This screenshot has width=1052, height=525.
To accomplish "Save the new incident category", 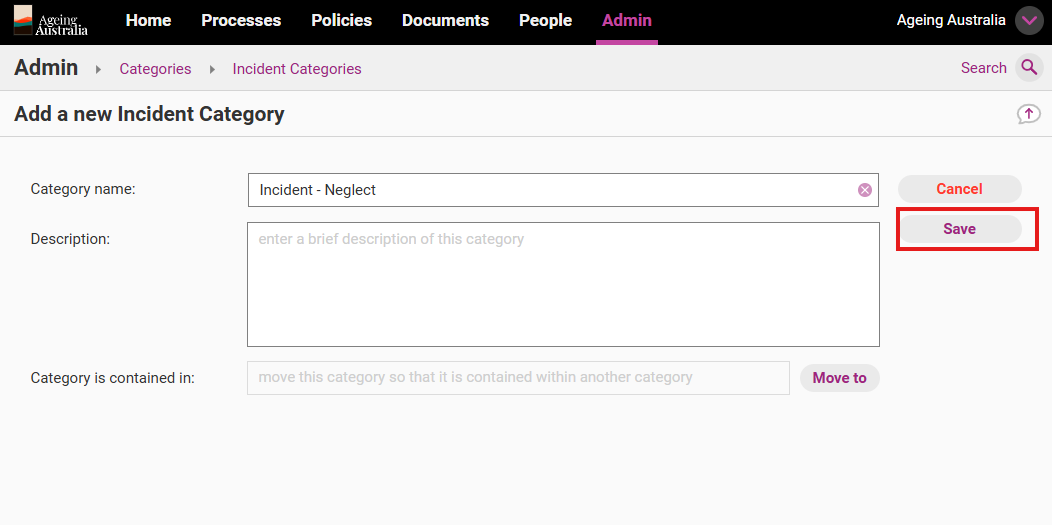I will tap(959, 229).
